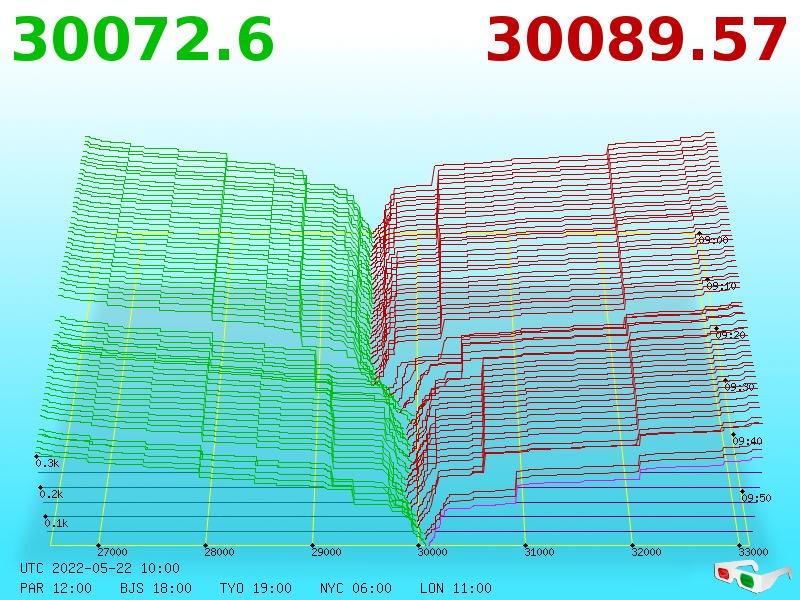800x600 pixels.
Task: Click the 28000 price axis label
Action: 219,552
